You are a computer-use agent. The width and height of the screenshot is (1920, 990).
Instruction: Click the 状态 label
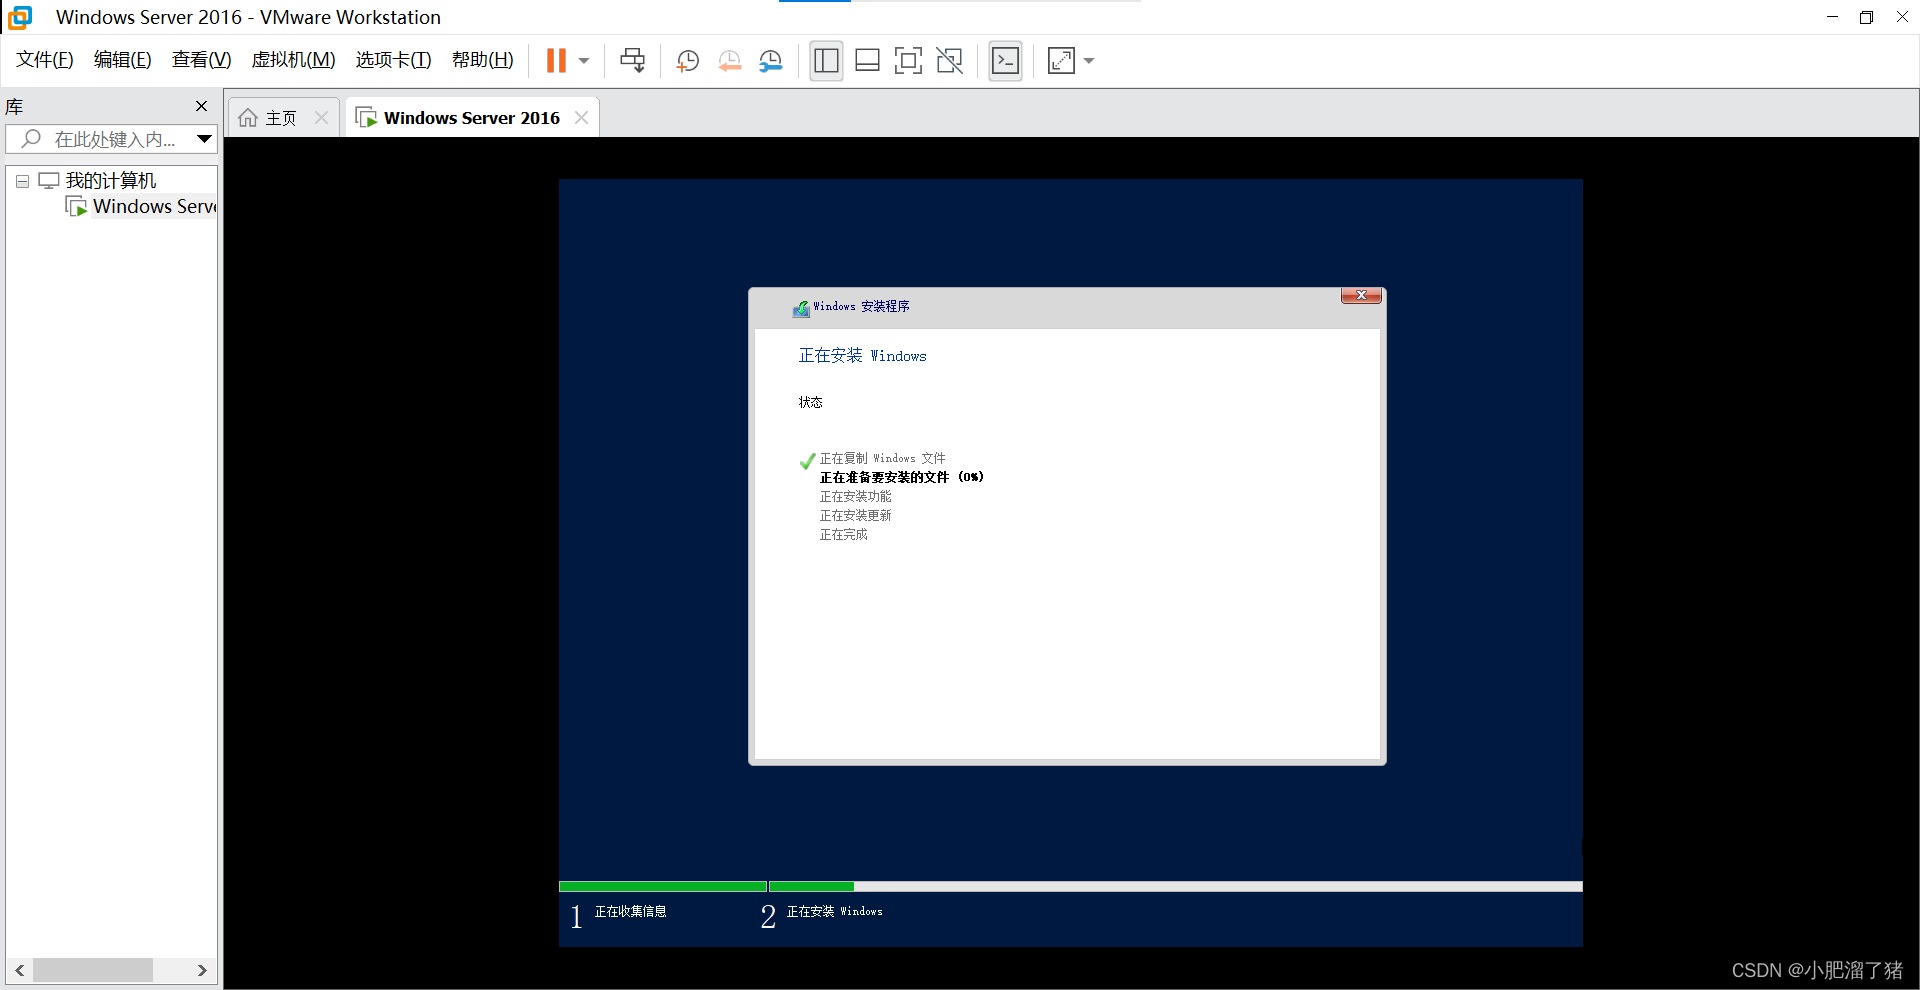point(810,402)
